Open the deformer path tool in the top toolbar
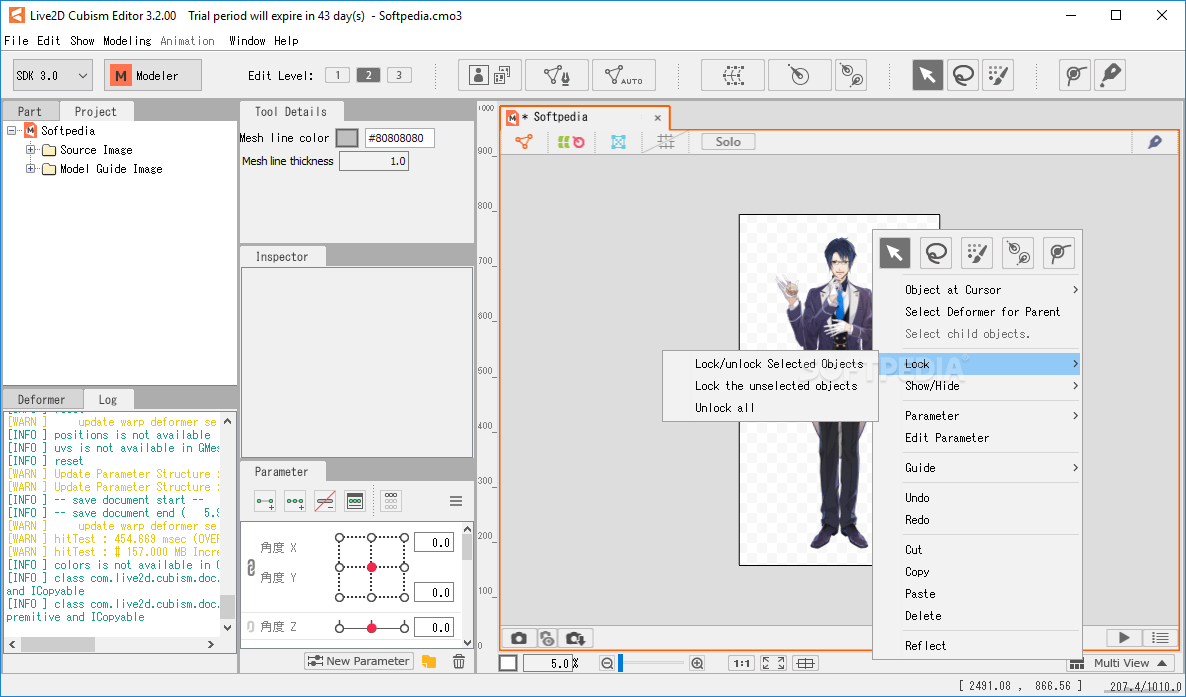1186x697 pixels. [x=851, y=75]
